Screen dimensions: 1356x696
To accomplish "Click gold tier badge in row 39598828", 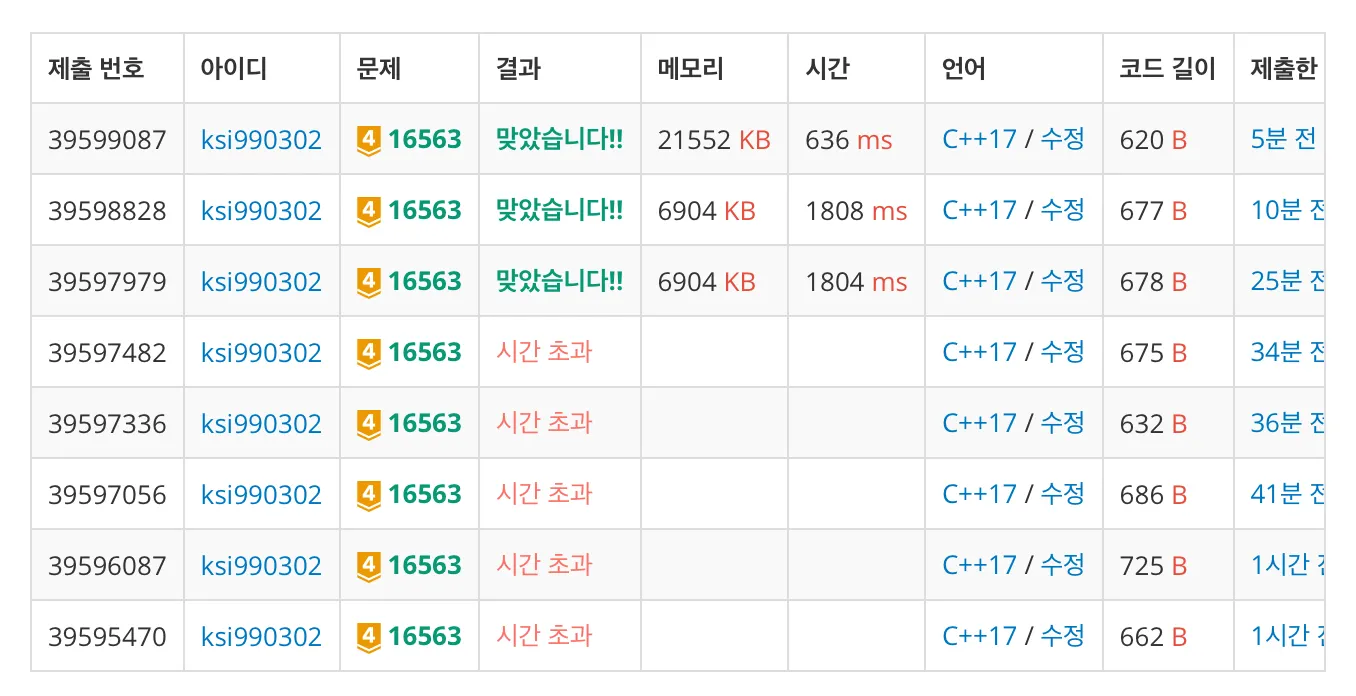I will pos(369,211).
